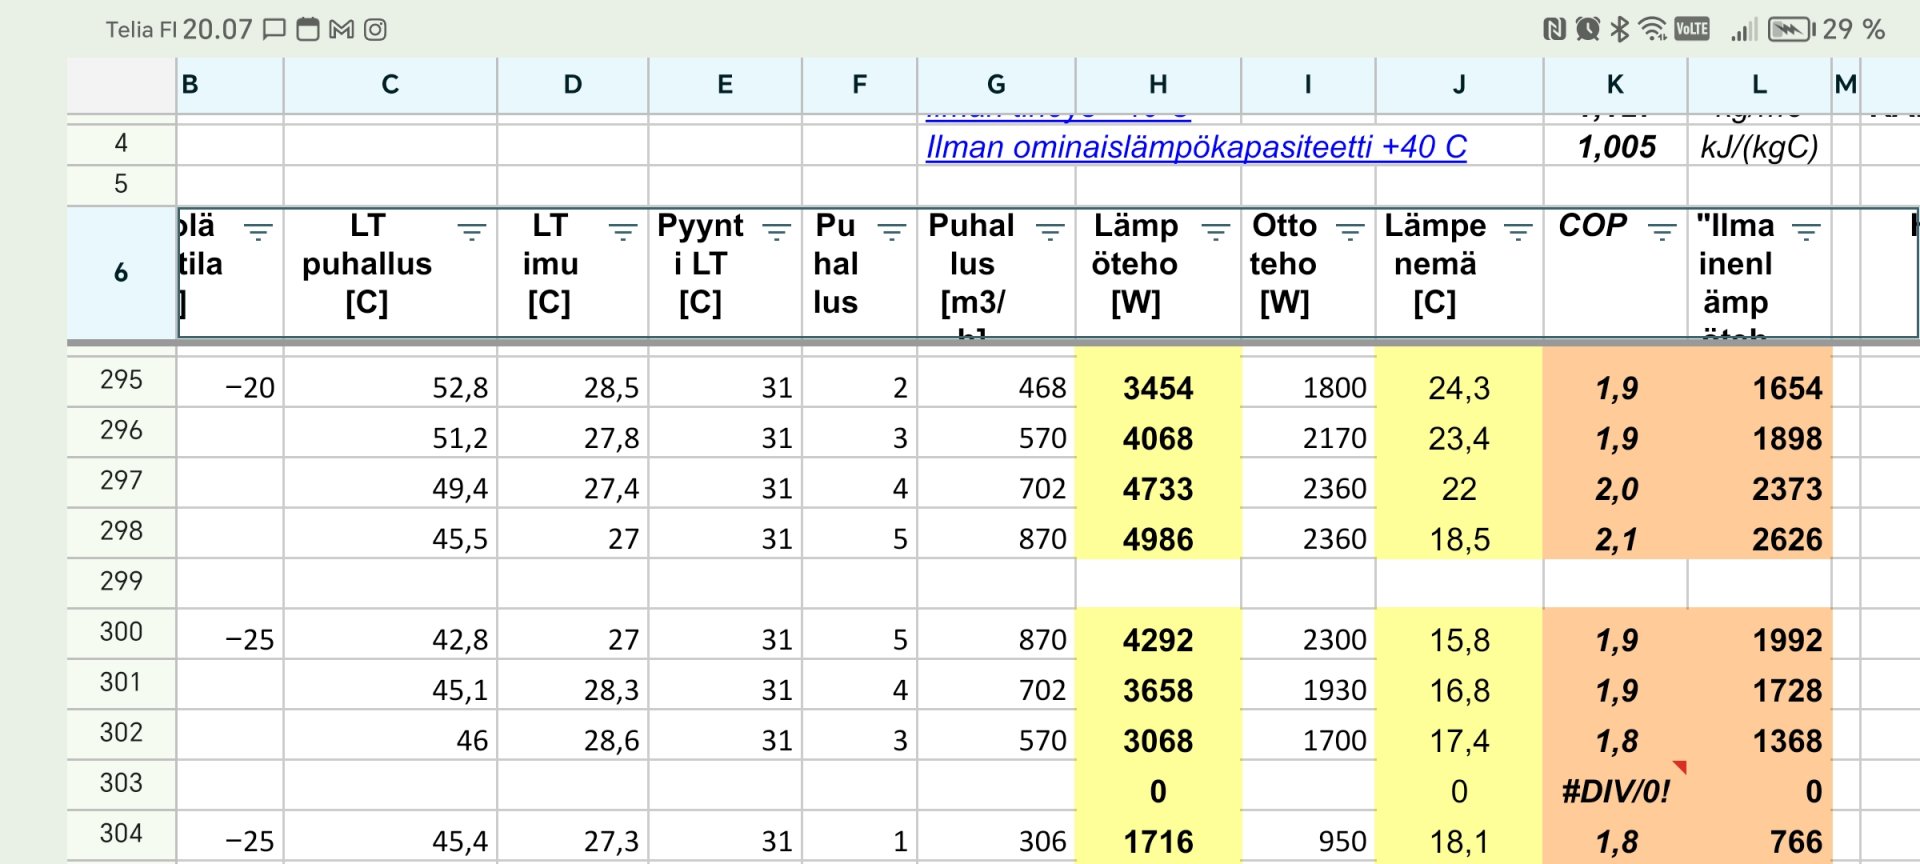Select column H by its header
Image resolution: width=1920 pixels, height=864 pixels.
tap(1158, 85)
